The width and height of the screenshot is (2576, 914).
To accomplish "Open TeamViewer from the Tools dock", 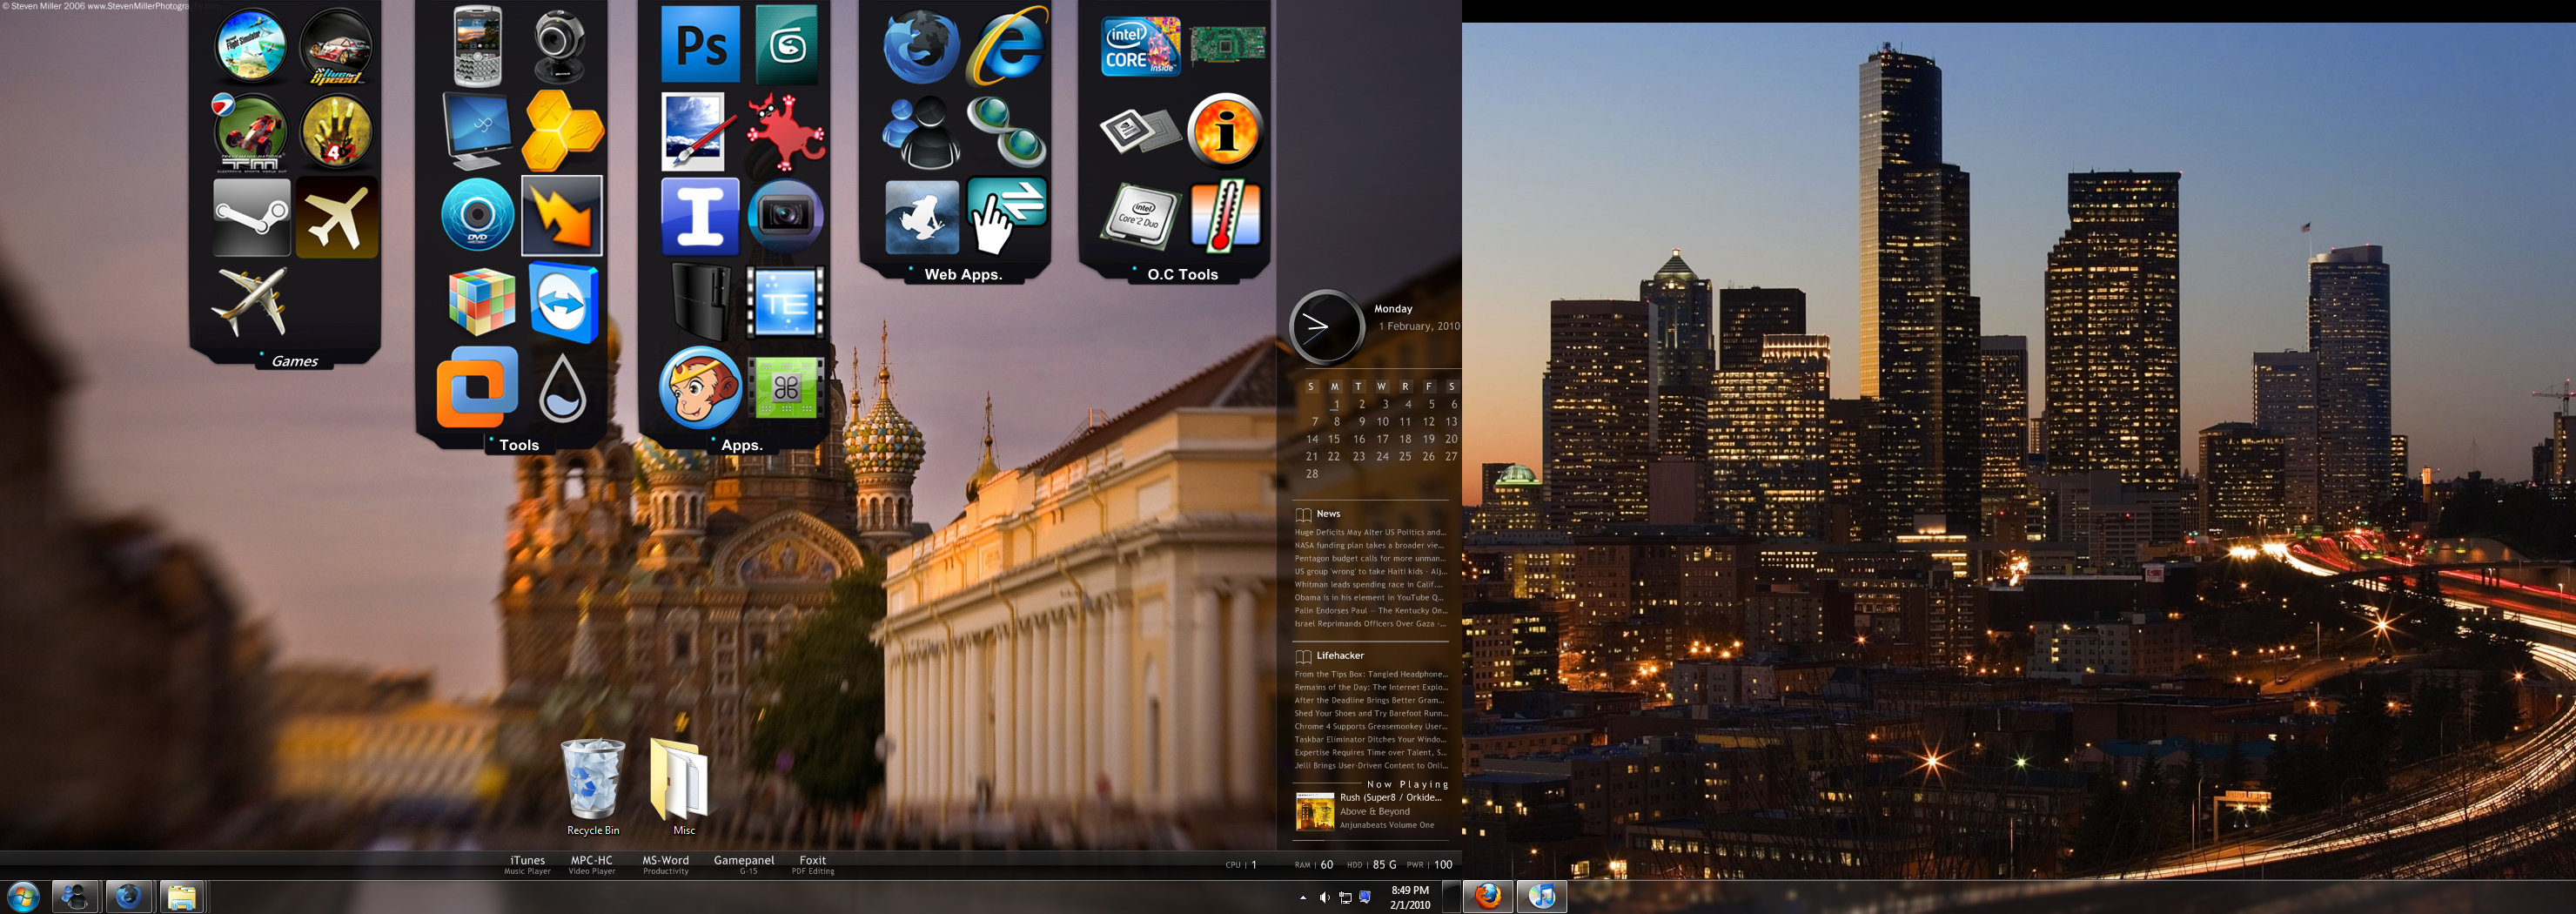I will 563,302.
